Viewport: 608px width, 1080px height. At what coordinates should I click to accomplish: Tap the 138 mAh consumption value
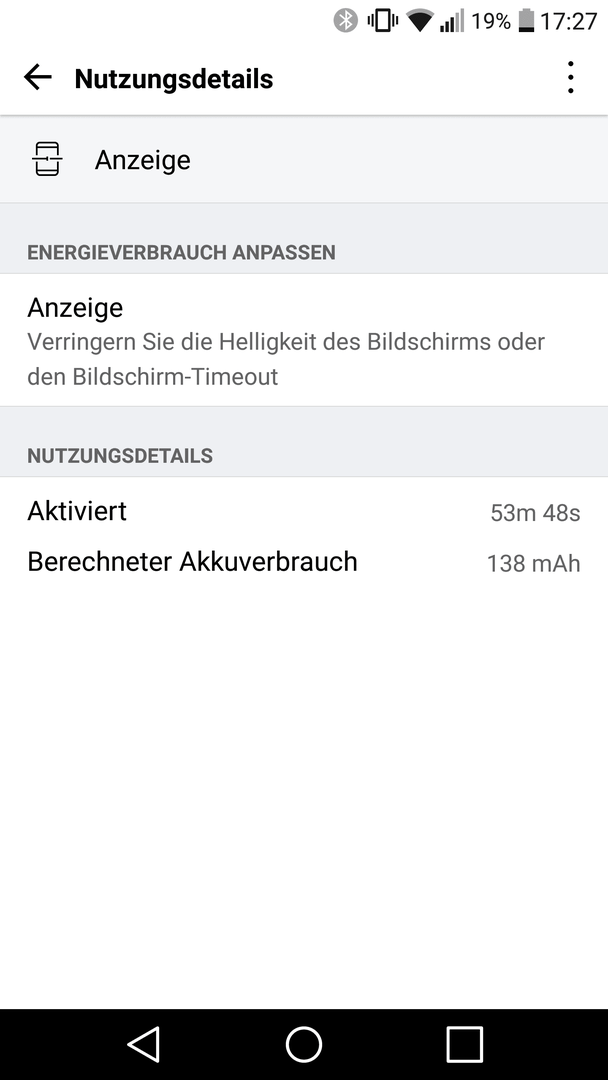tap(534, 563)
